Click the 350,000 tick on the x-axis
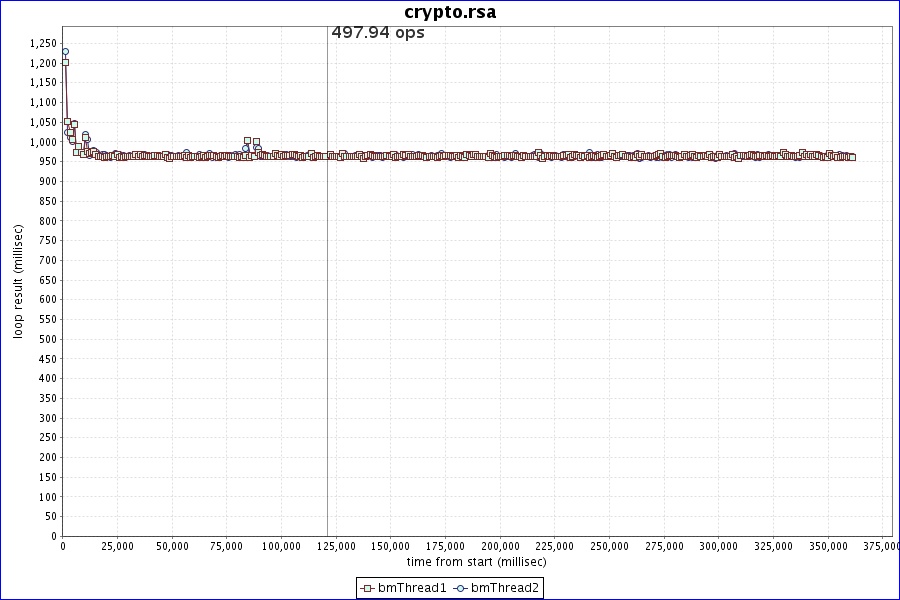Viewport: 900px width, 600px height. 827,546
